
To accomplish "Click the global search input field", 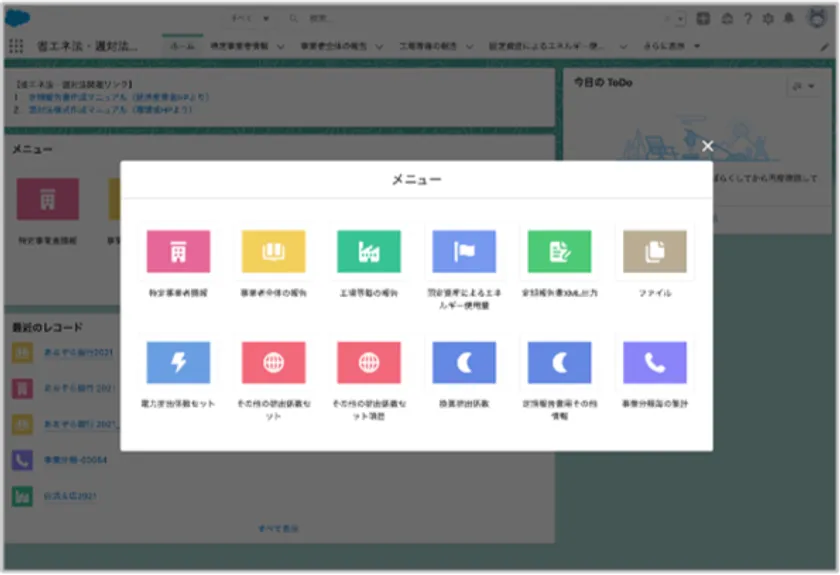I will pos(400,18).
